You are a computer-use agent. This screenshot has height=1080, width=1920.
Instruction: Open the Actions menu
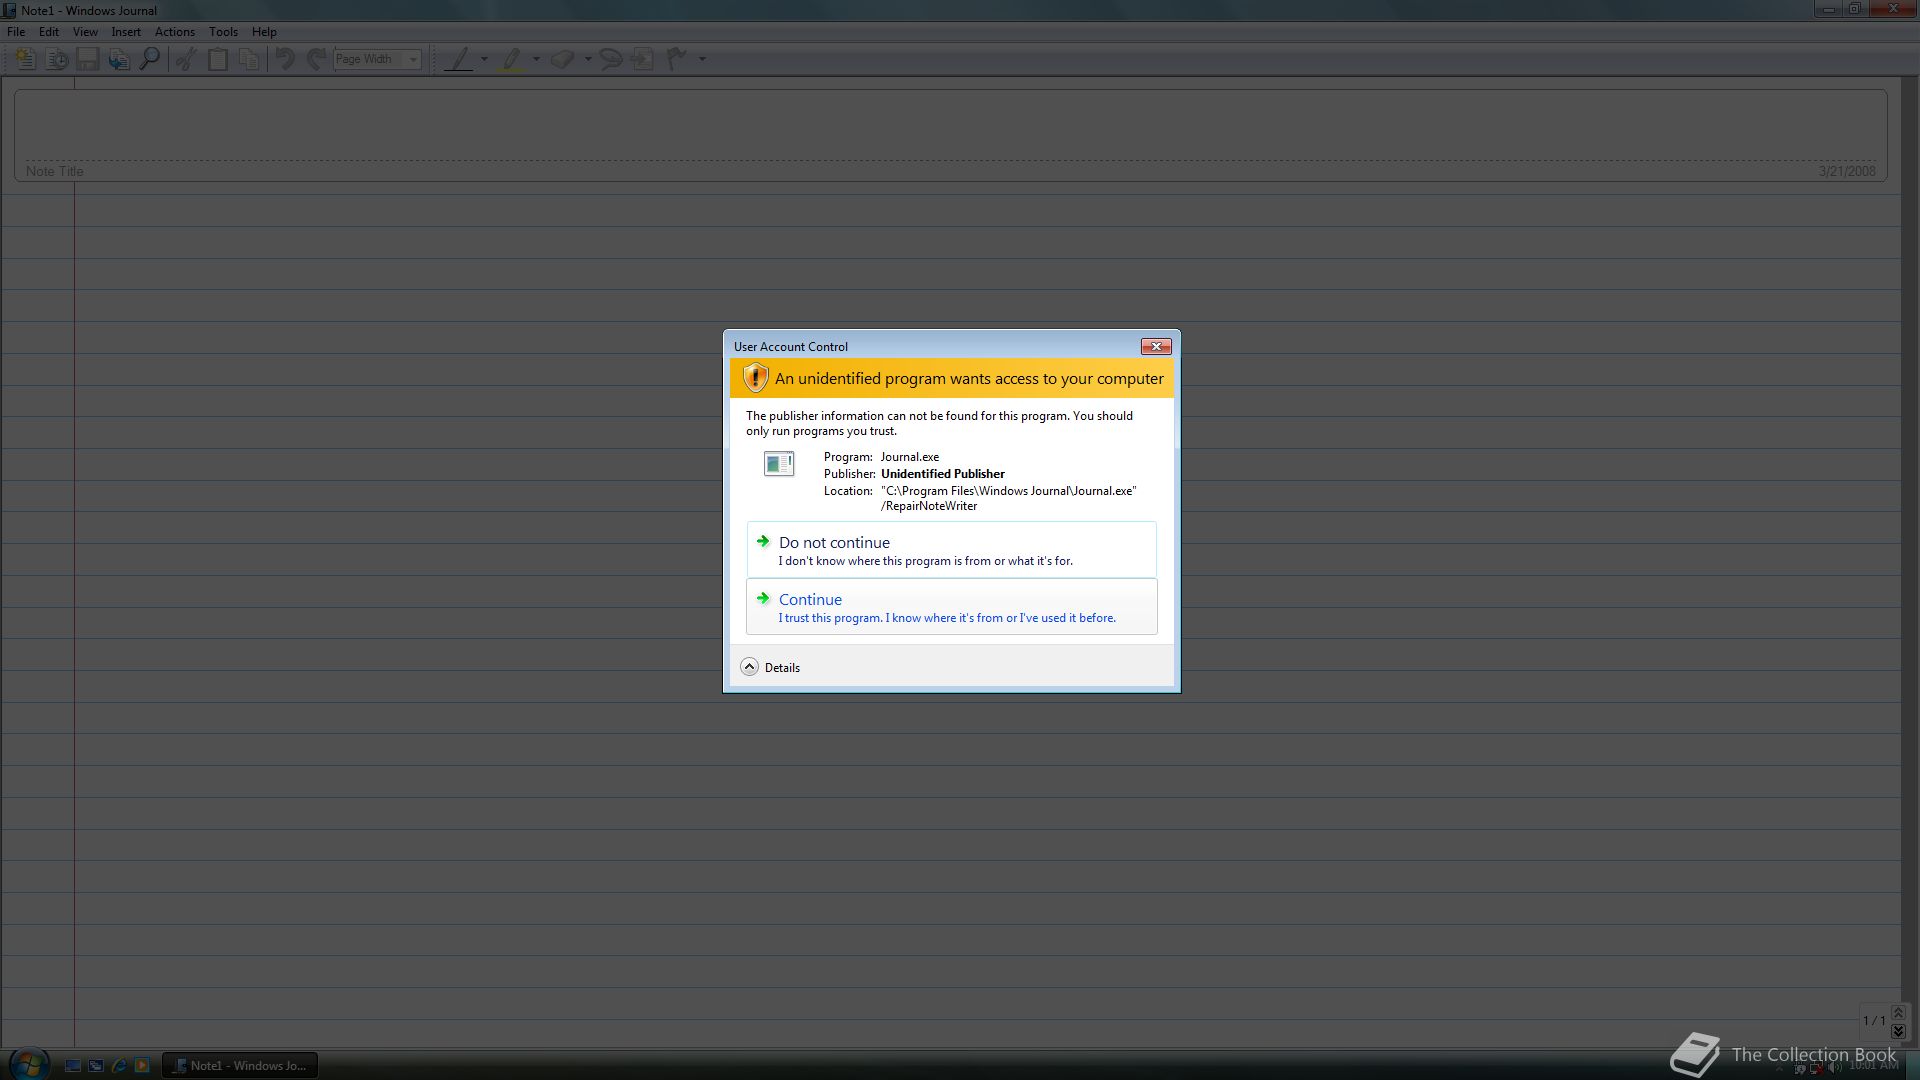click(175, 32)
